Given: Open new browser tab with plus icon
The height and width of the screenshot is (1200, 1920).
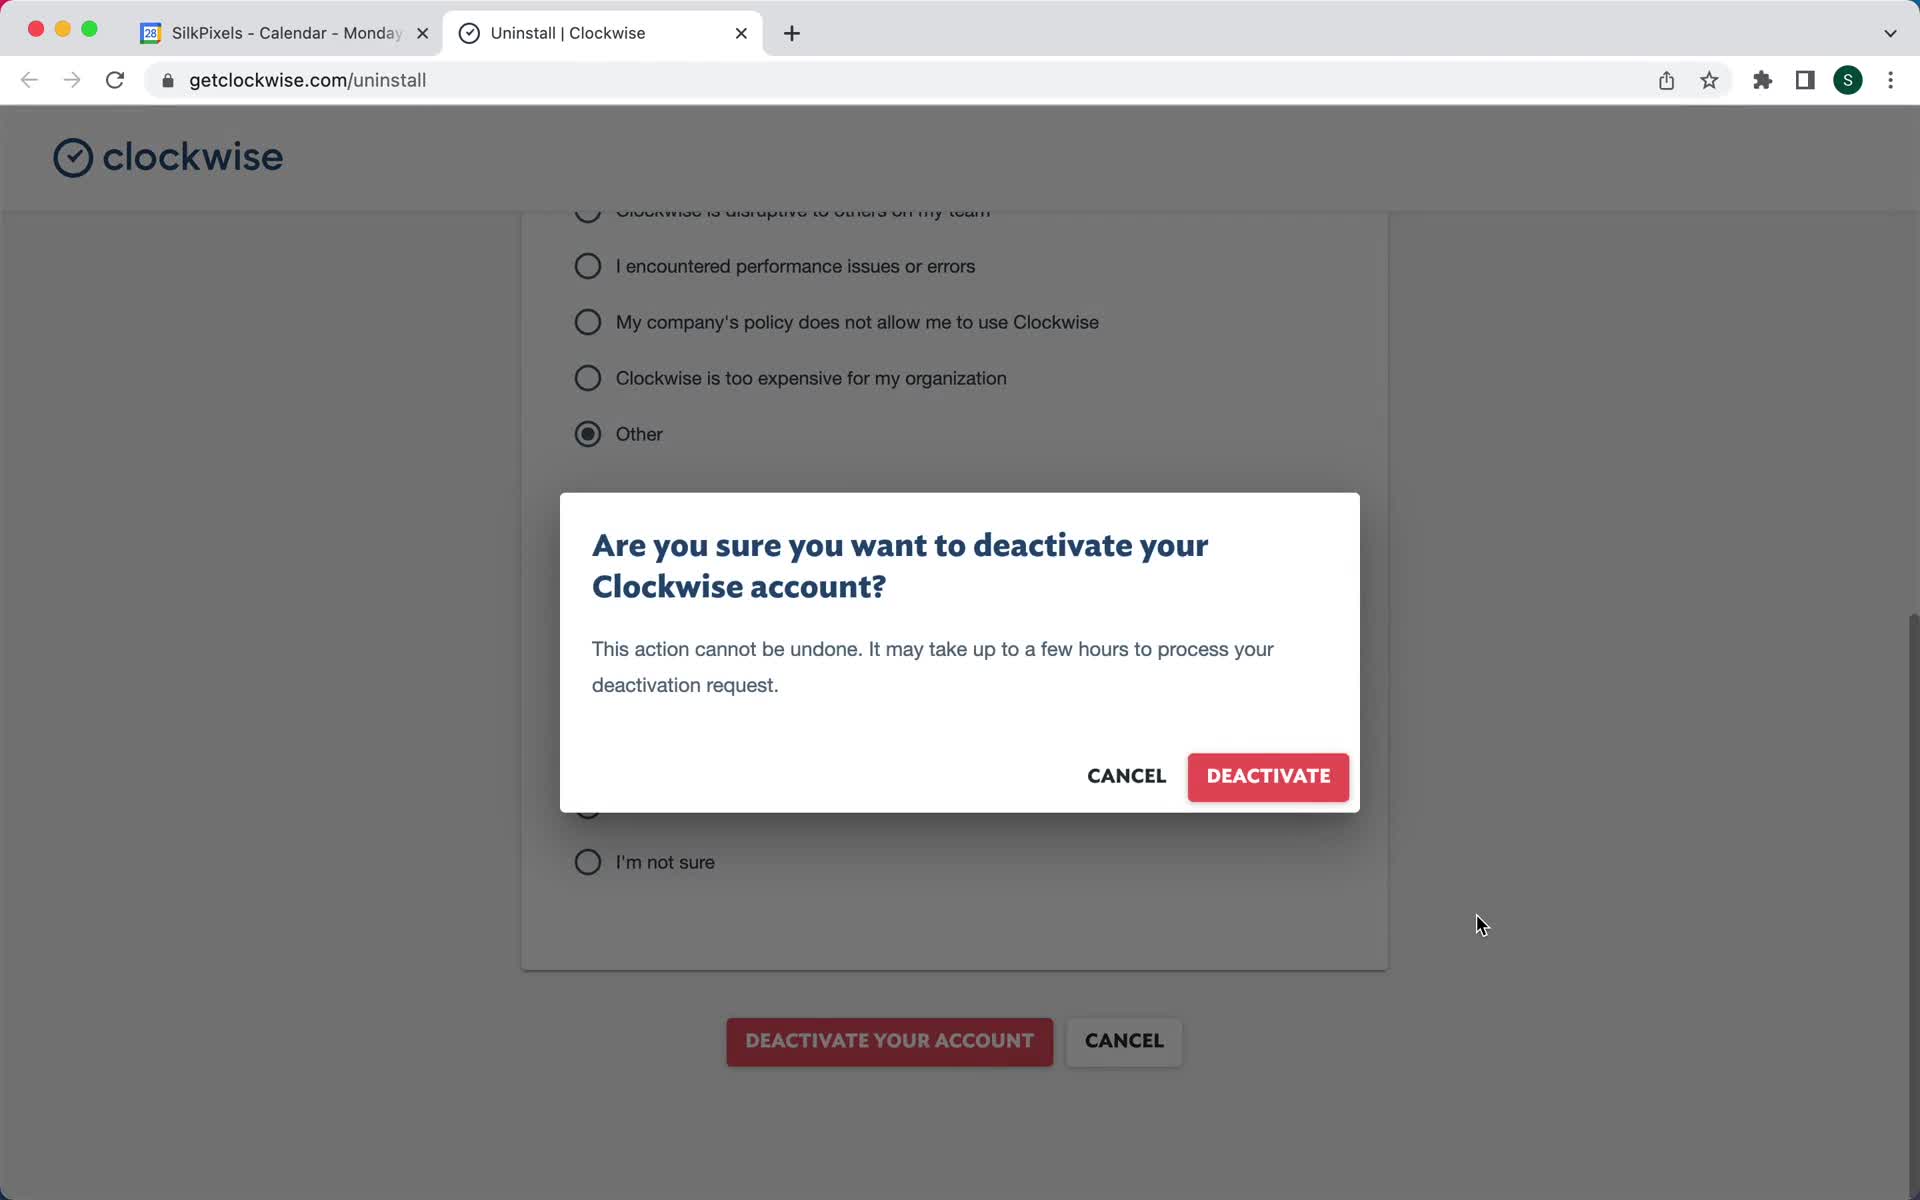Looking at the screenshot, I should 792,33.
